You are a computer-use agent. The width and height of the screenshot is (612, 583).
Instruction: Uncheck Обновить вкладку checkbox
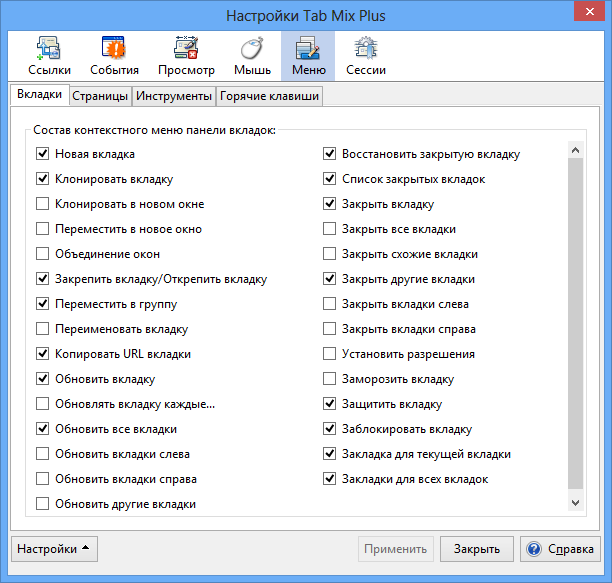click(x=43, y=379)
